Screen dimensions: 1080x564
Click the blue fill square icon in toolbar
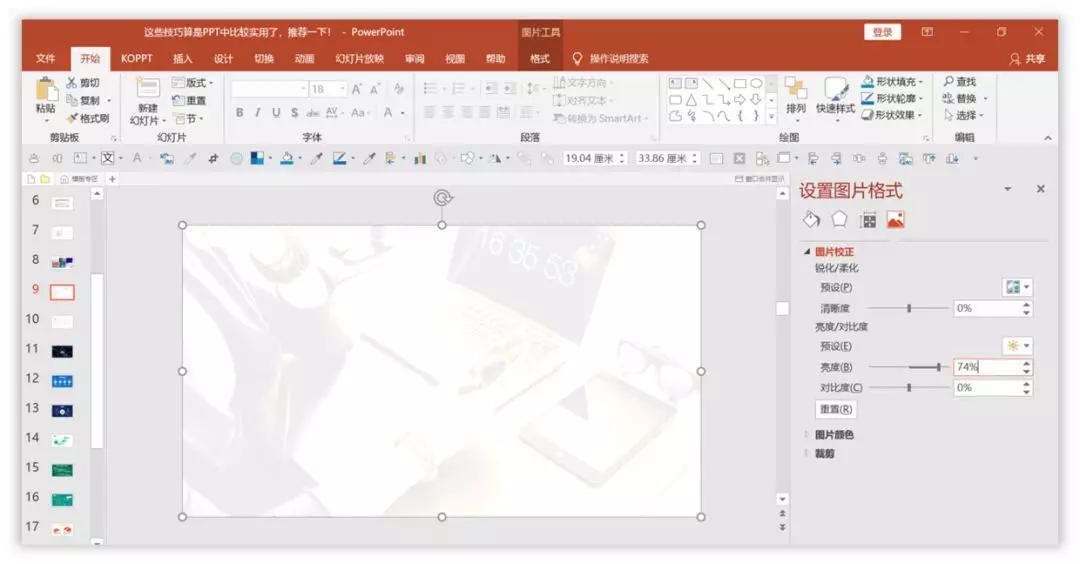pos(257,158)
